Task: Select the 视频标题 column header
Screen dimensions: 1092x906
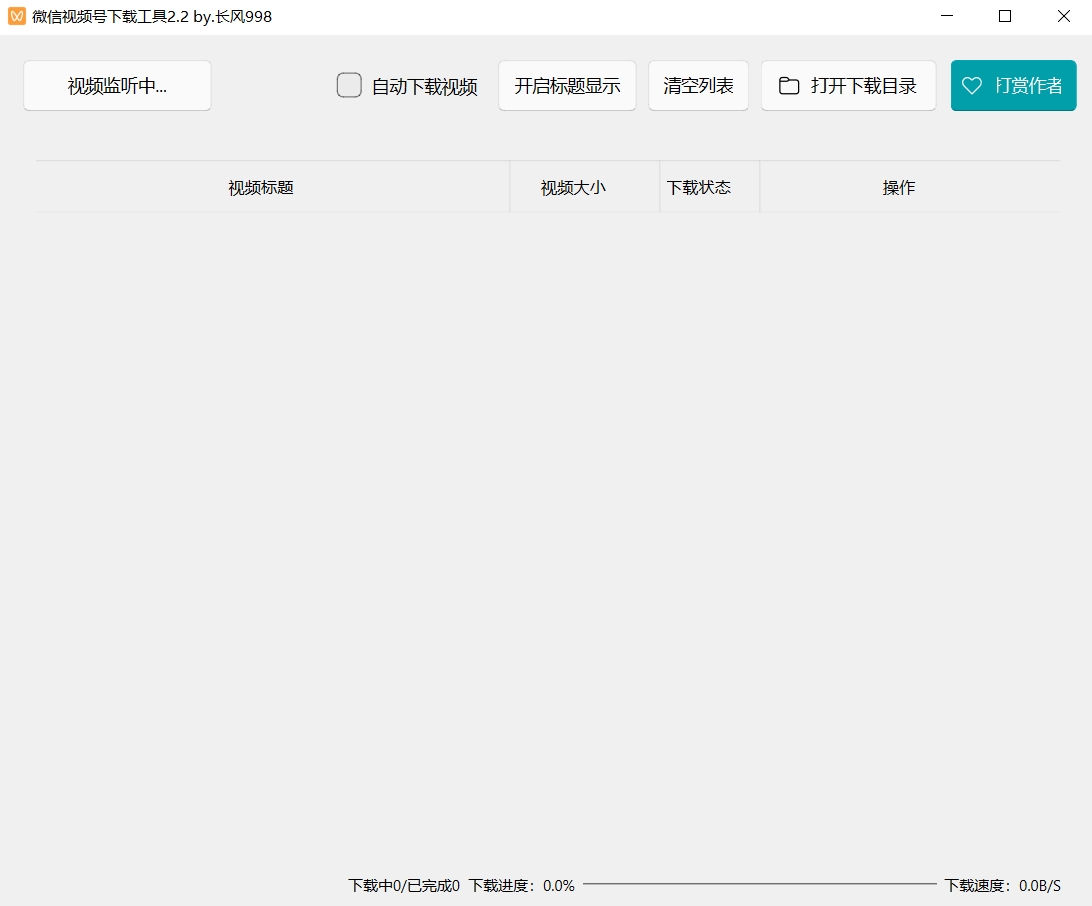Action: 261,188
